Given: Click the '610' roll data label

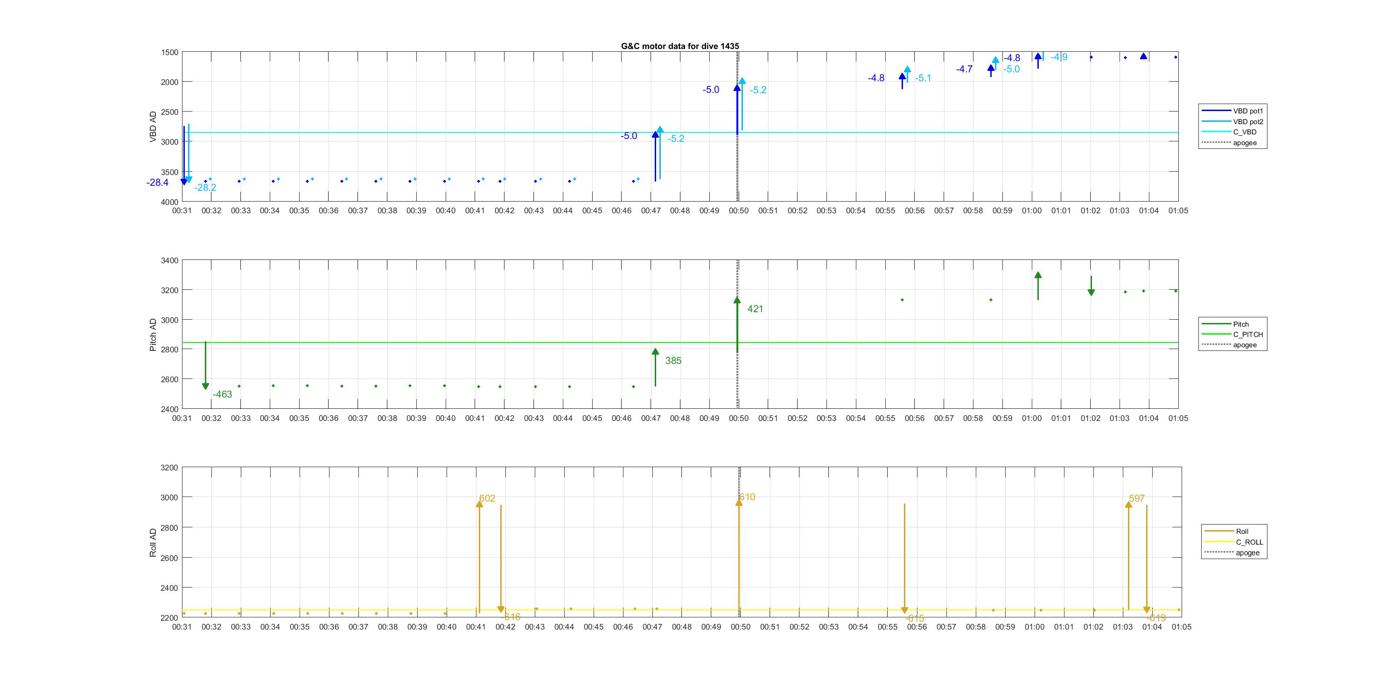Looking at the screenshot, I should coord(747,497).
